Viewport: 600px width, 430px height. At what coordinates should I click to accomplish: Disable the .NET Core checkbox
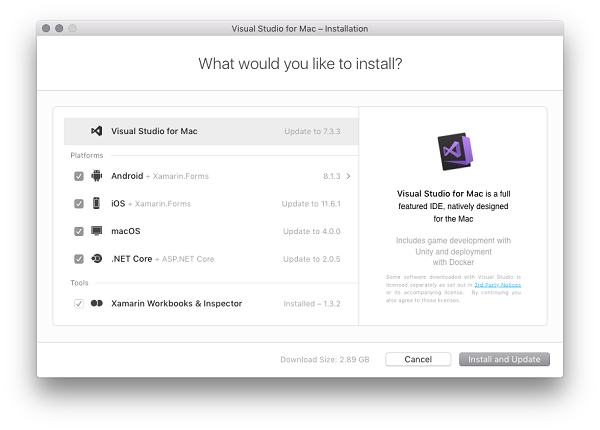coord(79,259)
